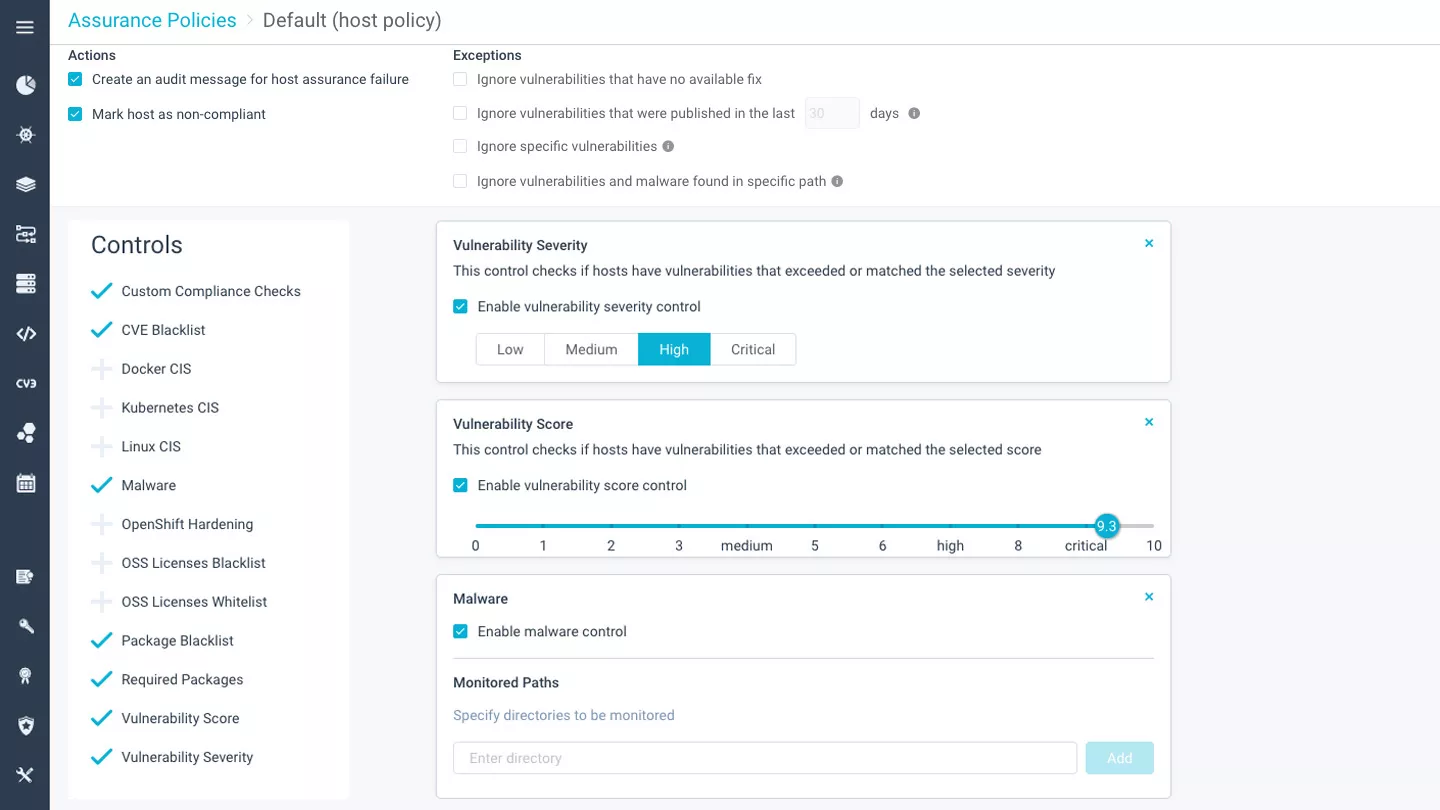This screenshot has width=1440, height=810.
Task: Click the 'Monitored Paths' heading
Action: pyautogui.click(x=506, y=682)
